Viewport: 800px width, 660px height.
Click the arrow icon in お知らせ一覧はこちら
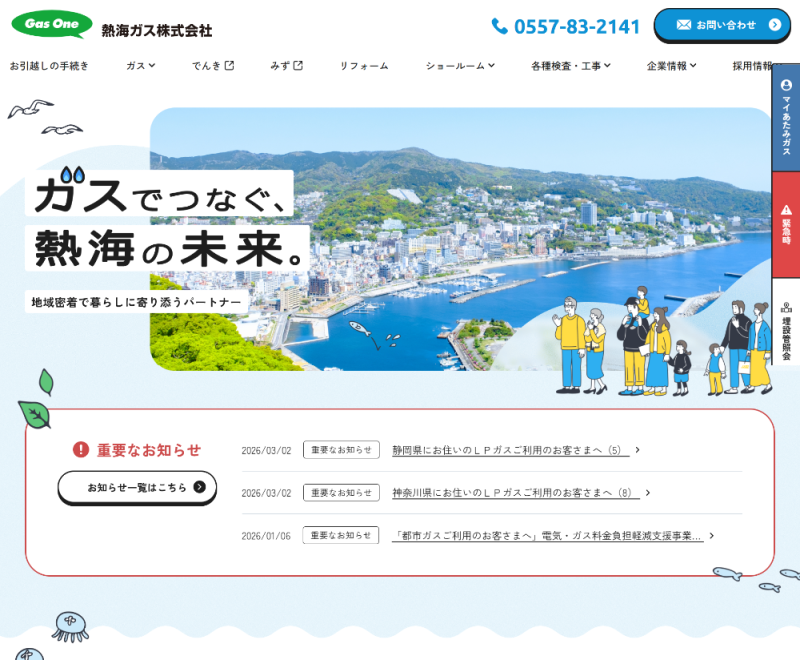199,487
